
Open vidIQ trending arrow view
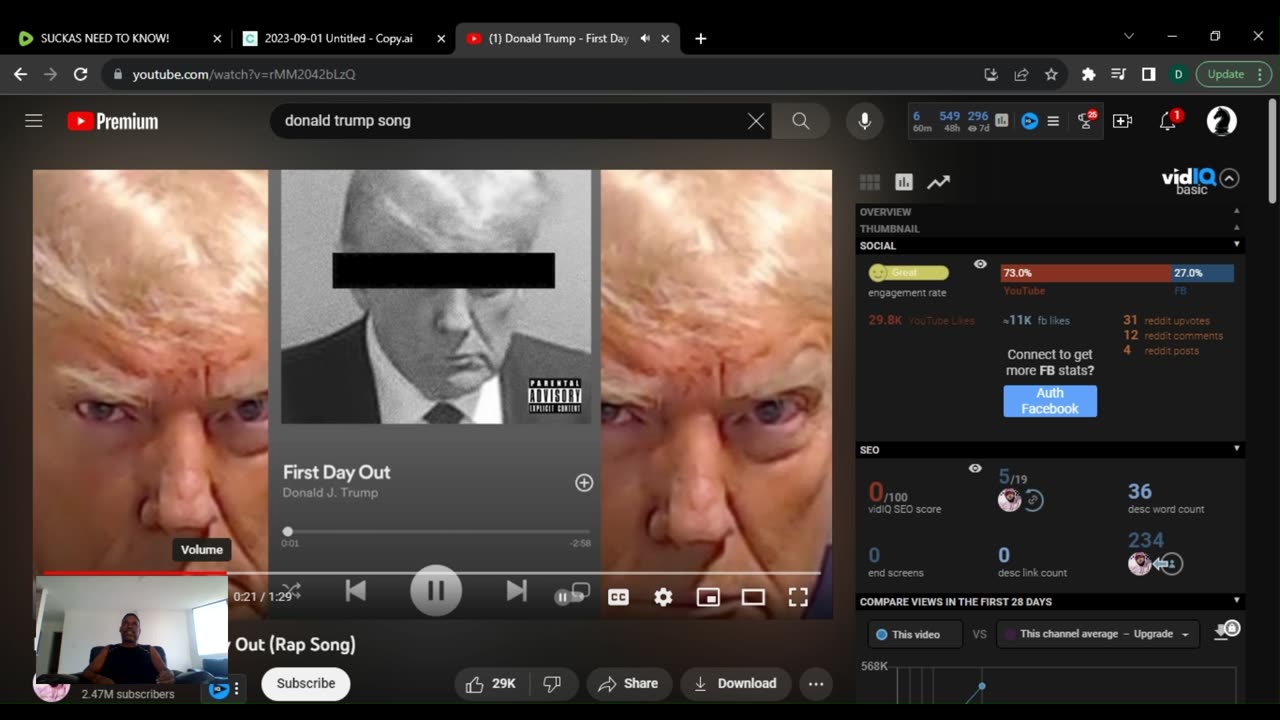938,182
